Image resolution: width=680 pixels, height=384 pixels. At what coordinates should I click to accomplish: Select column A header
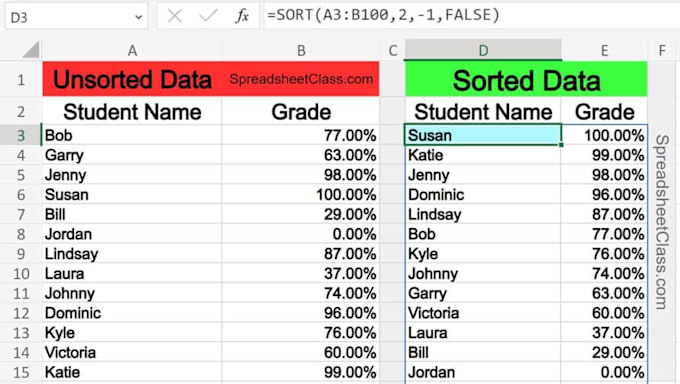[x=132, y=50]
